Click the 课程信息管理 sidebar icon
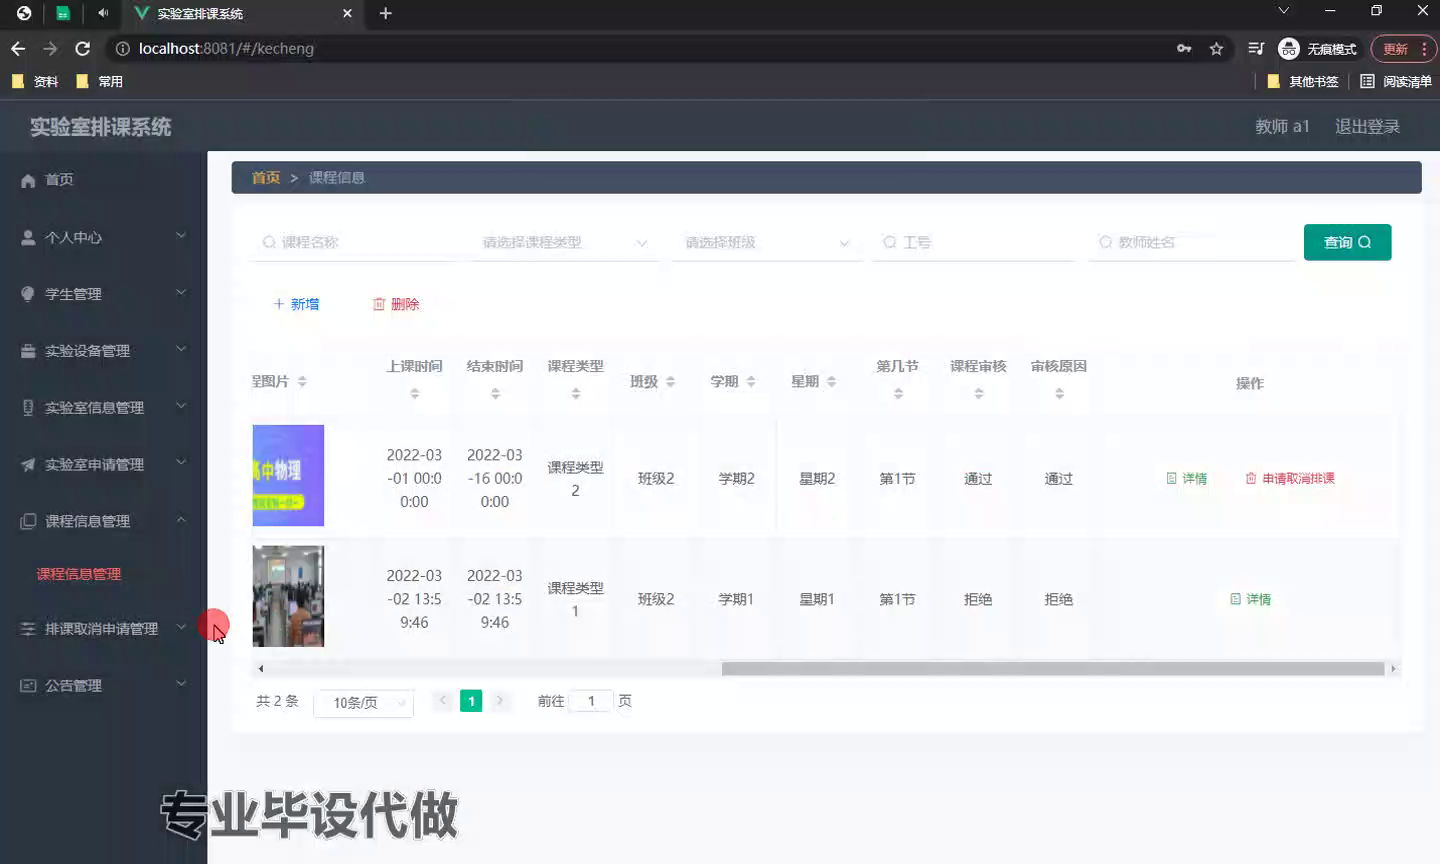This screenshot has width=1440, height=864. (28, 521)
